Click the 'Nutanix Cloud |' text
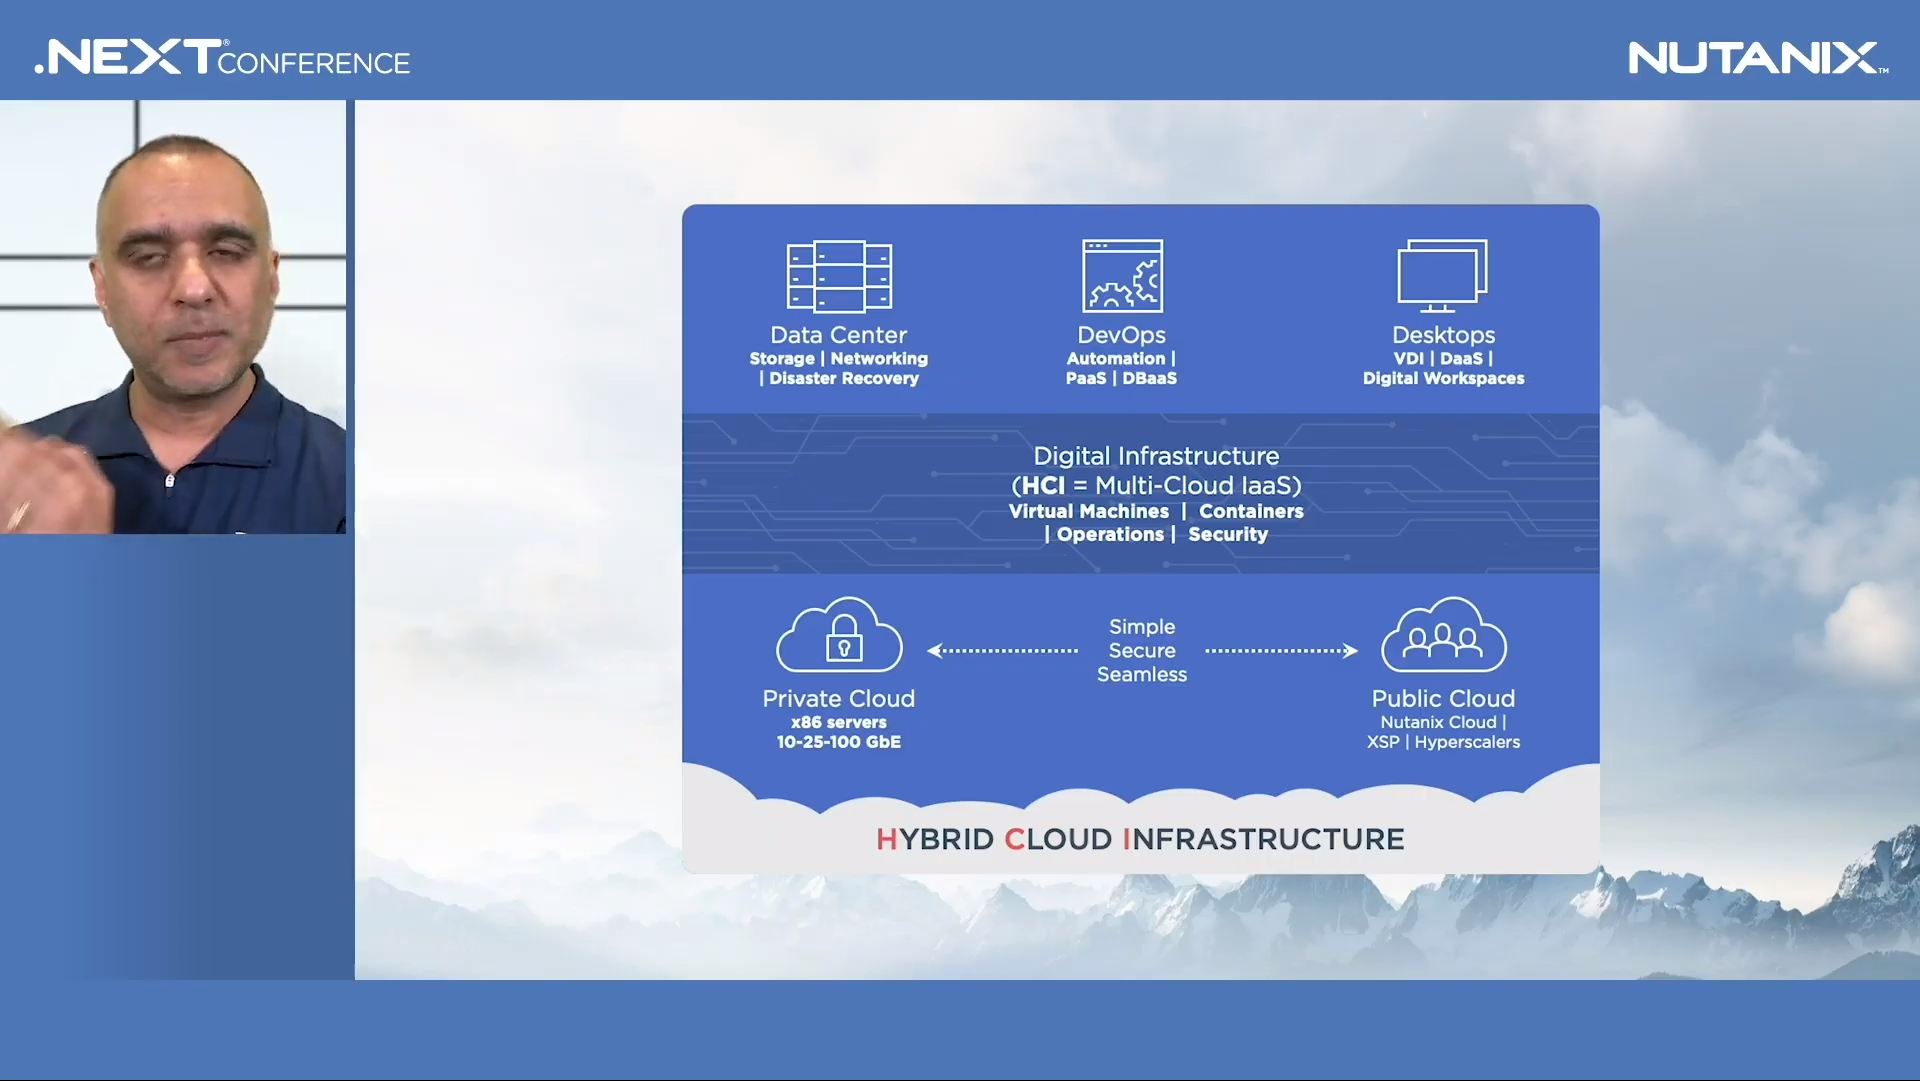The image size is (1920, 1081). click(1443, 722)
